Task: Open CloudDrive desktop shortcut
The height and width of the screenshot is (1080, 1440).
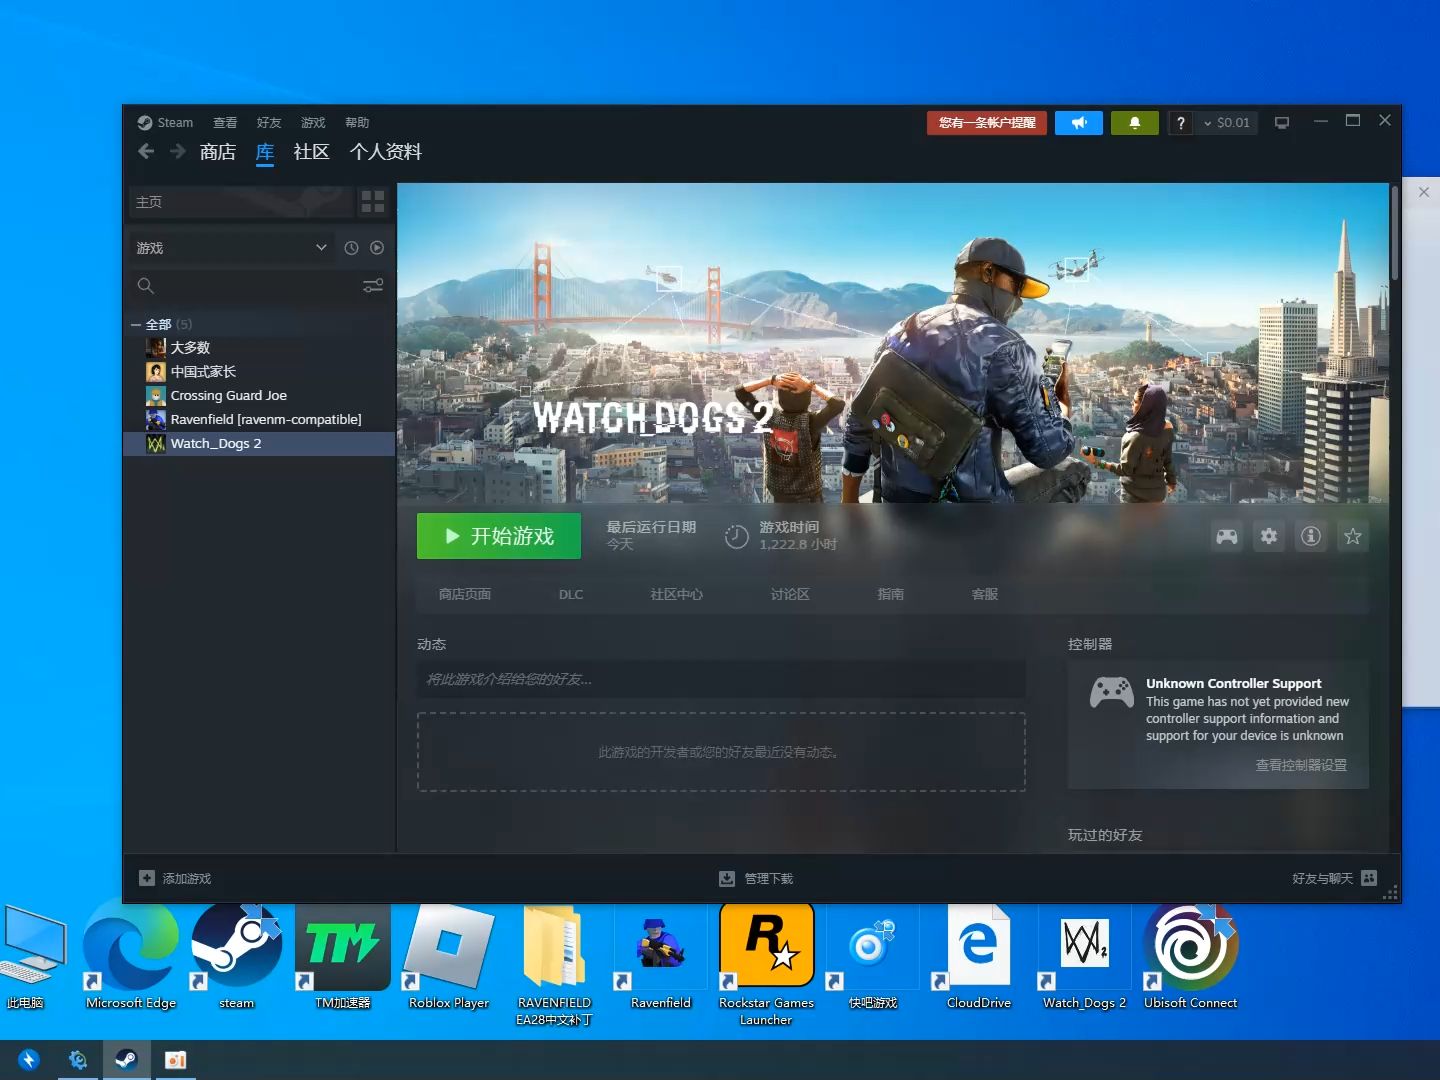Action: click(x=979, y=957)
